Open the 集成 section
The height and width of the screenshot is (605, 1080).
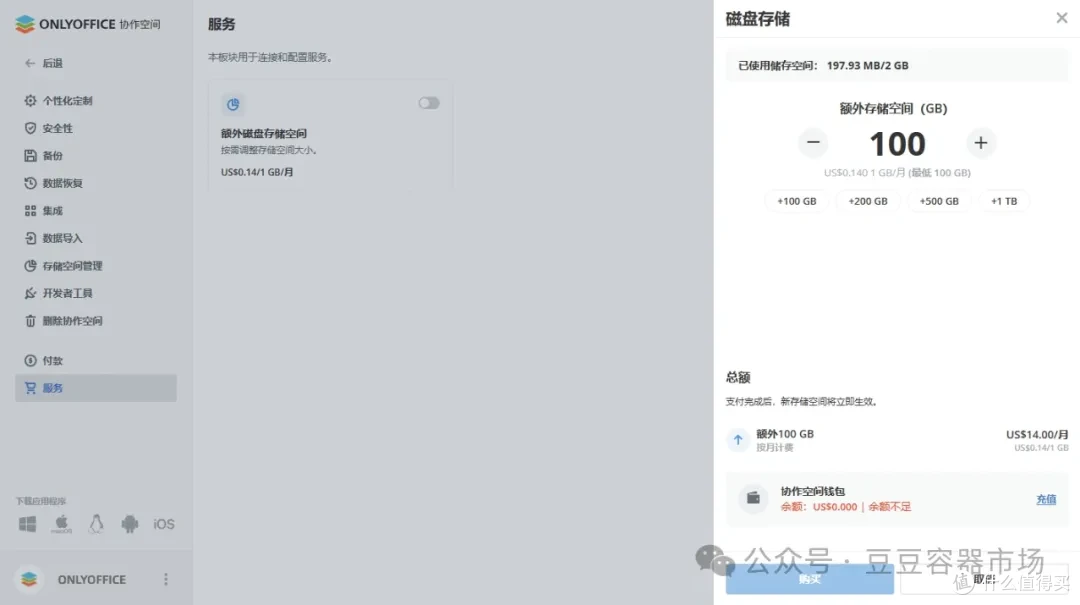pyautogui.click(x=52, y=211)
